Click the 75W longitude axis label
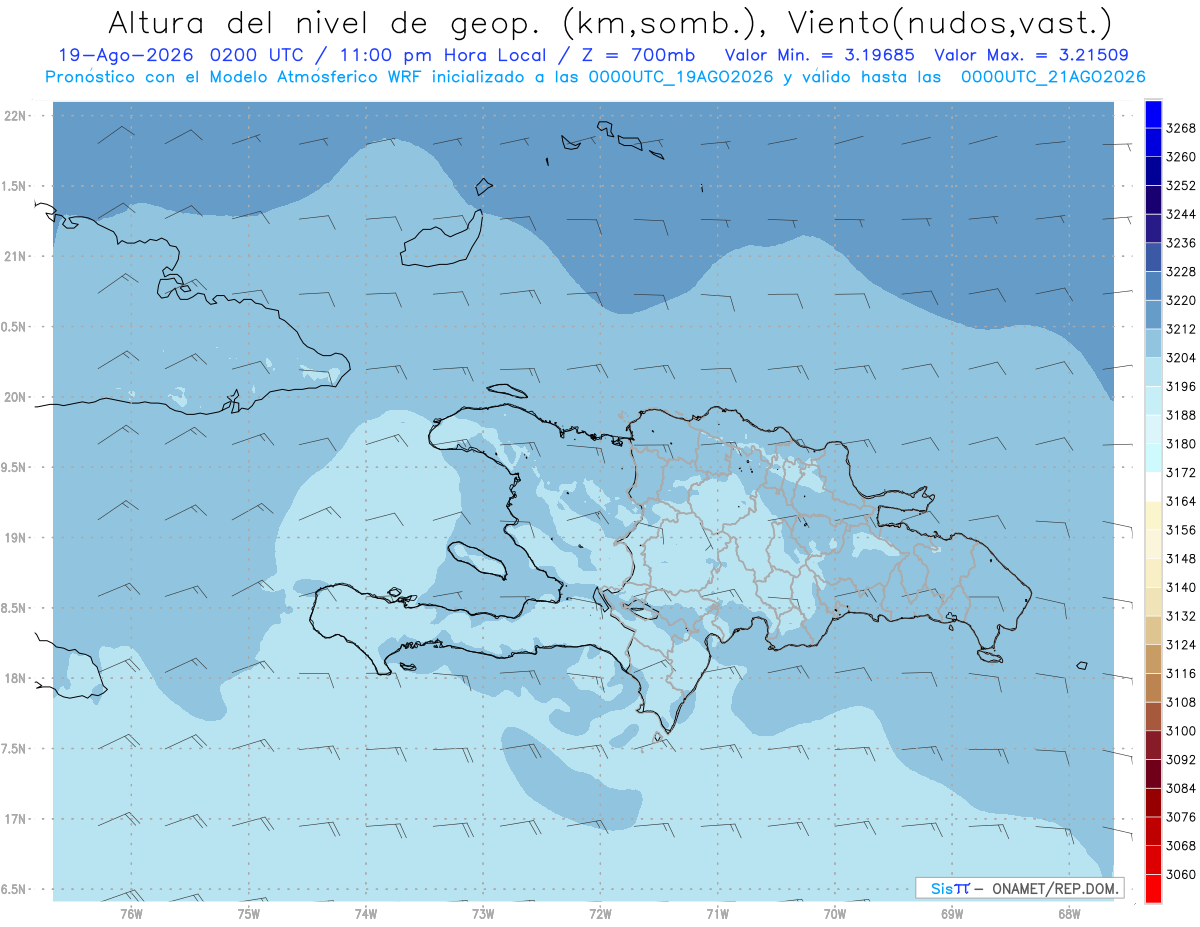The height and width of the screenshot is (927, 1200). [249, 913]
